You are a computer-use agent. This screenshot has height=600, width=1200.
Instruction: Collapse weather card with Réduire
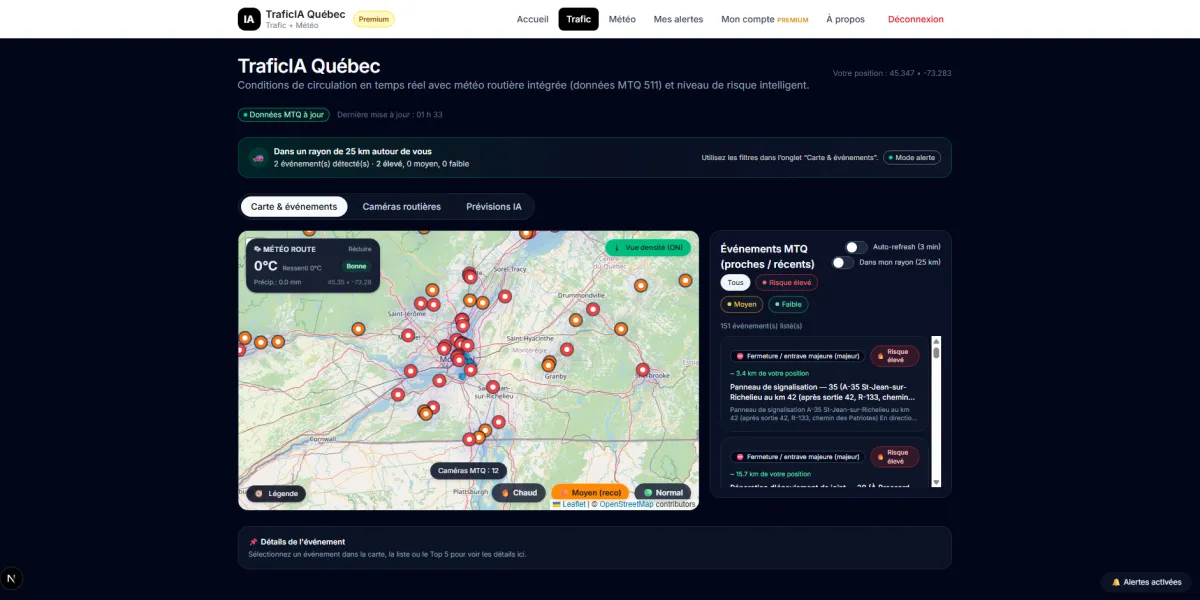click(x=360, y=249)
